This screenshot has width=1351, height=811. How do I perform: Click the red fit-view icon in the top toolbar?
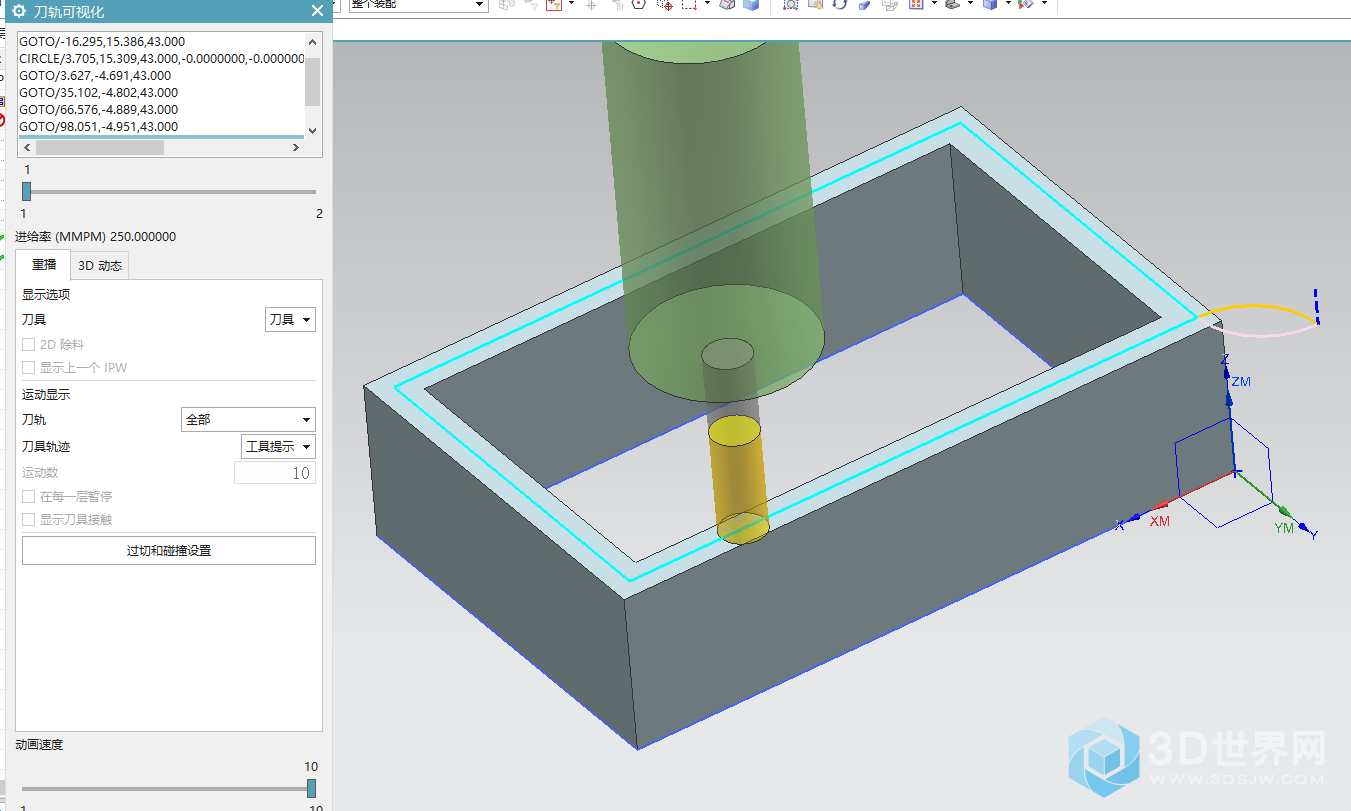pyautogui.click(x=915, y=5)
